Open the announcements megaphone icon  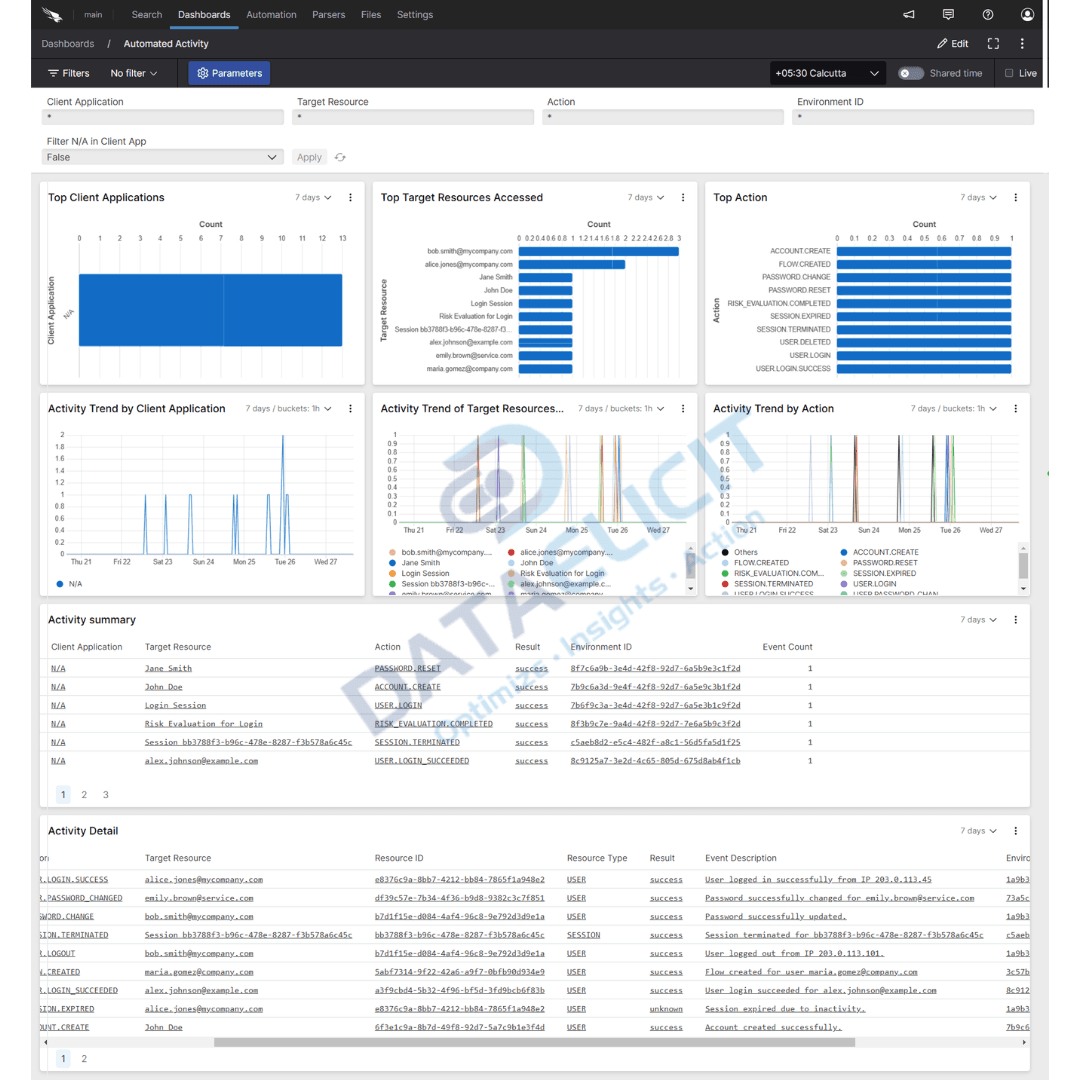point(908,14)
